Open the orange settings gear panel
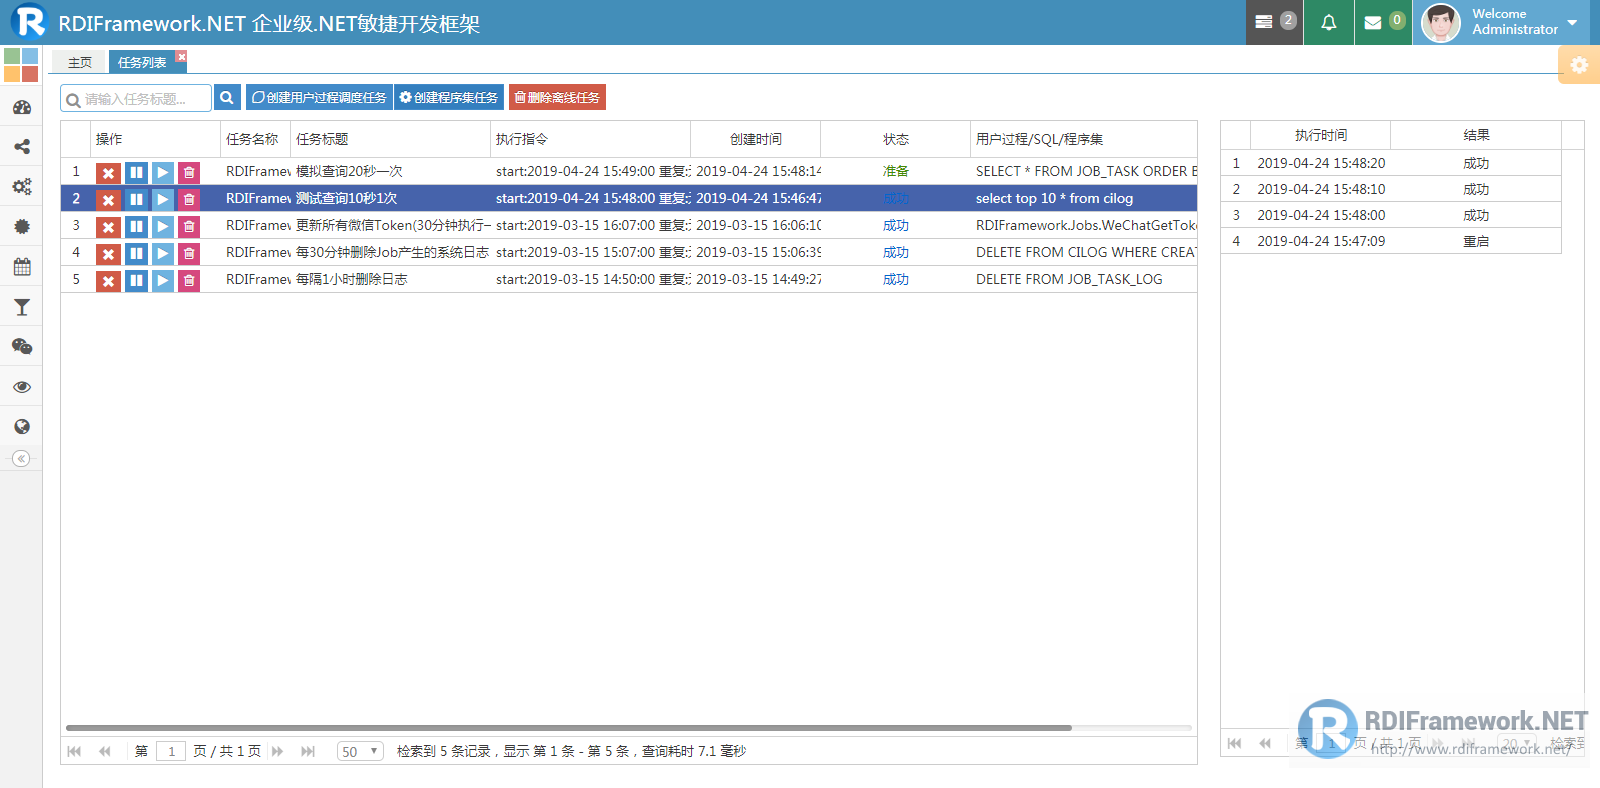 (1579, 65)
